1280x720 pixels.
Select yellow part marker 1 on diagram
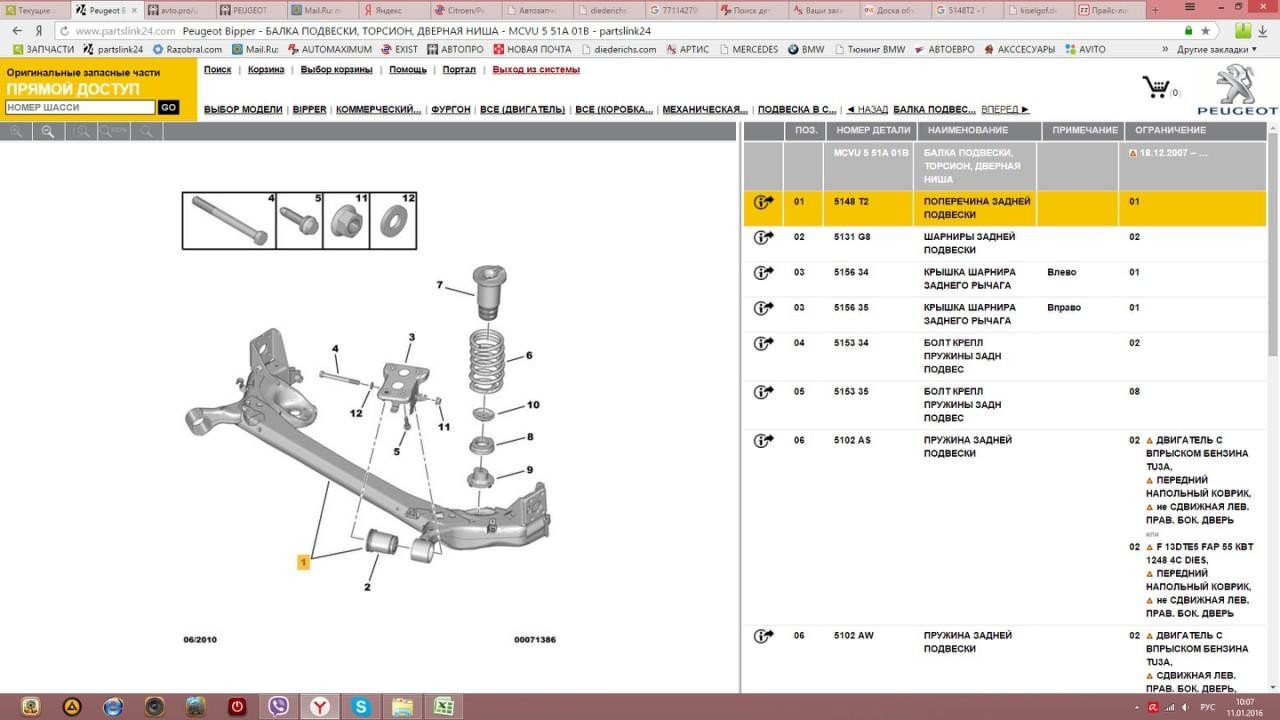coord(303,563)
